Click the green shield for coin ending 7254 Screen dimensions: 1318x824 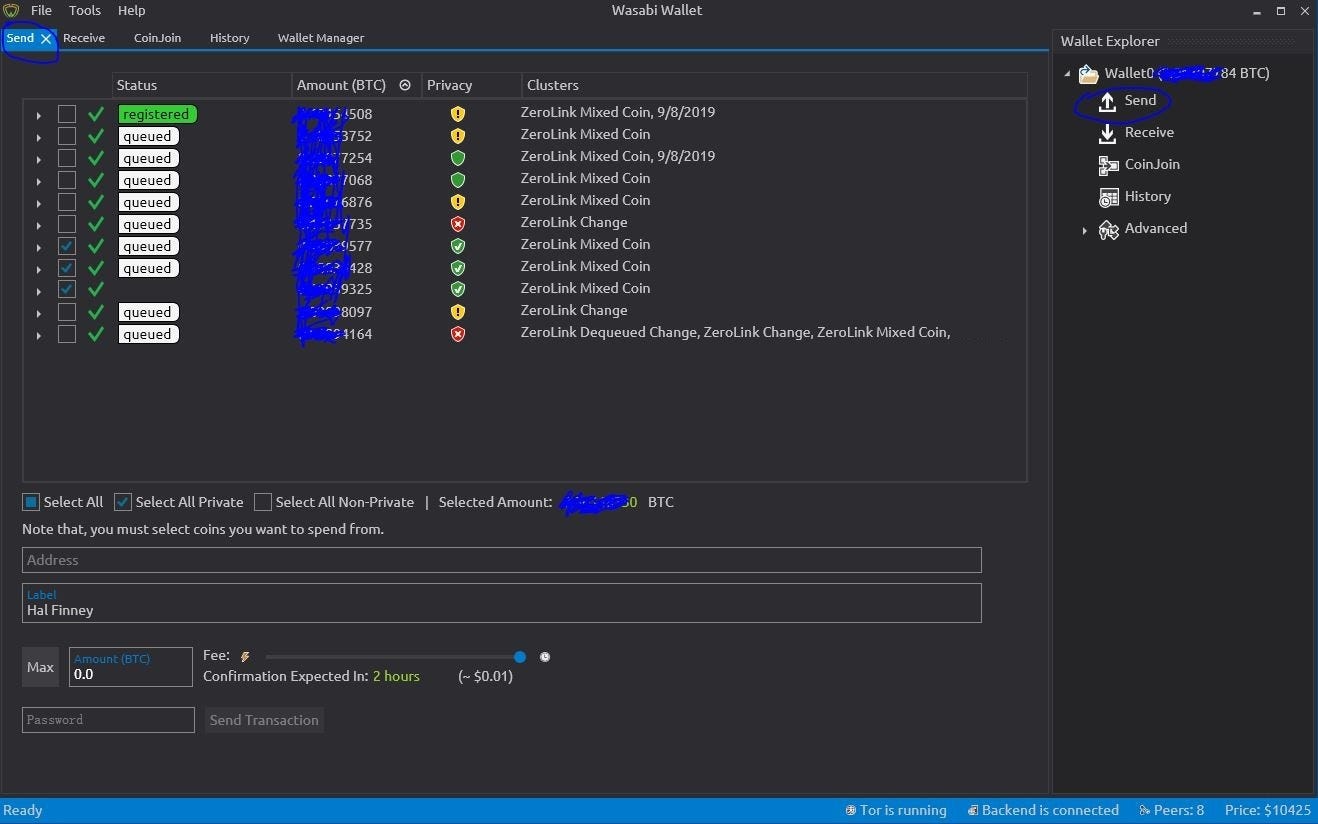[458, 158]
